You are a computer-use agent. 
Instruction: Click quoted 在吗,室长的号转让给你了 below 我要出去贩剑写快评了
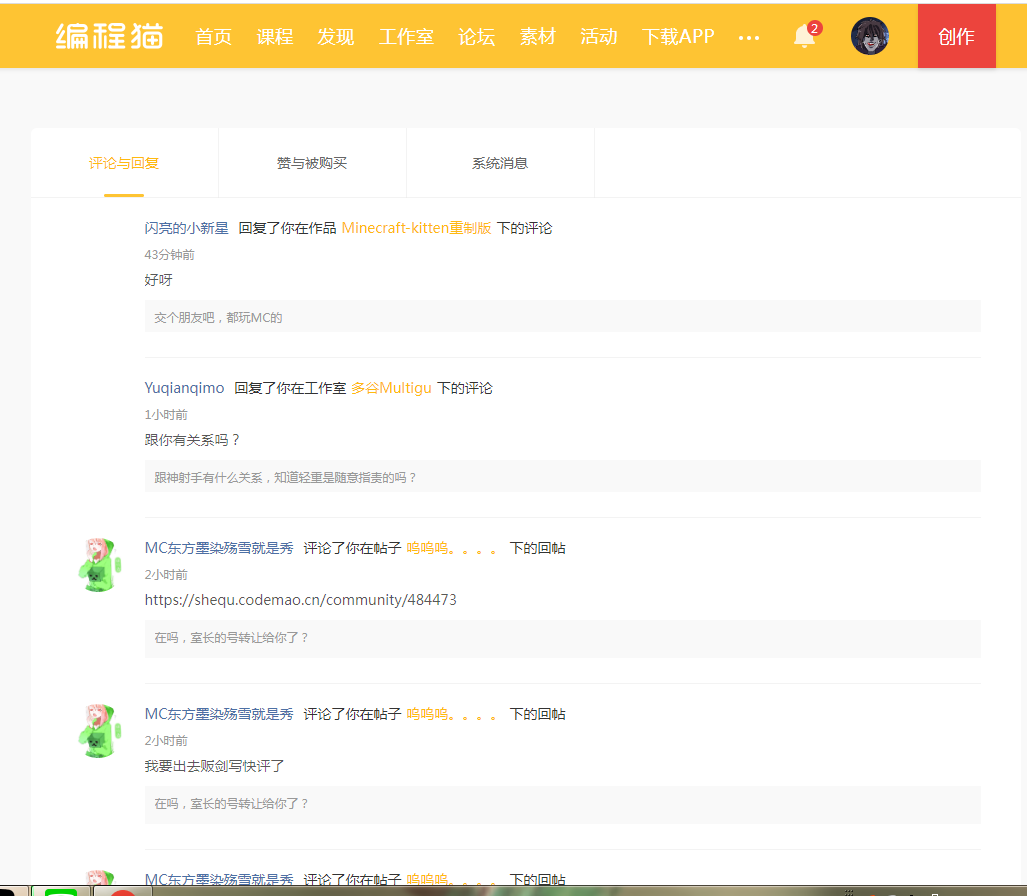click(563, 805)
